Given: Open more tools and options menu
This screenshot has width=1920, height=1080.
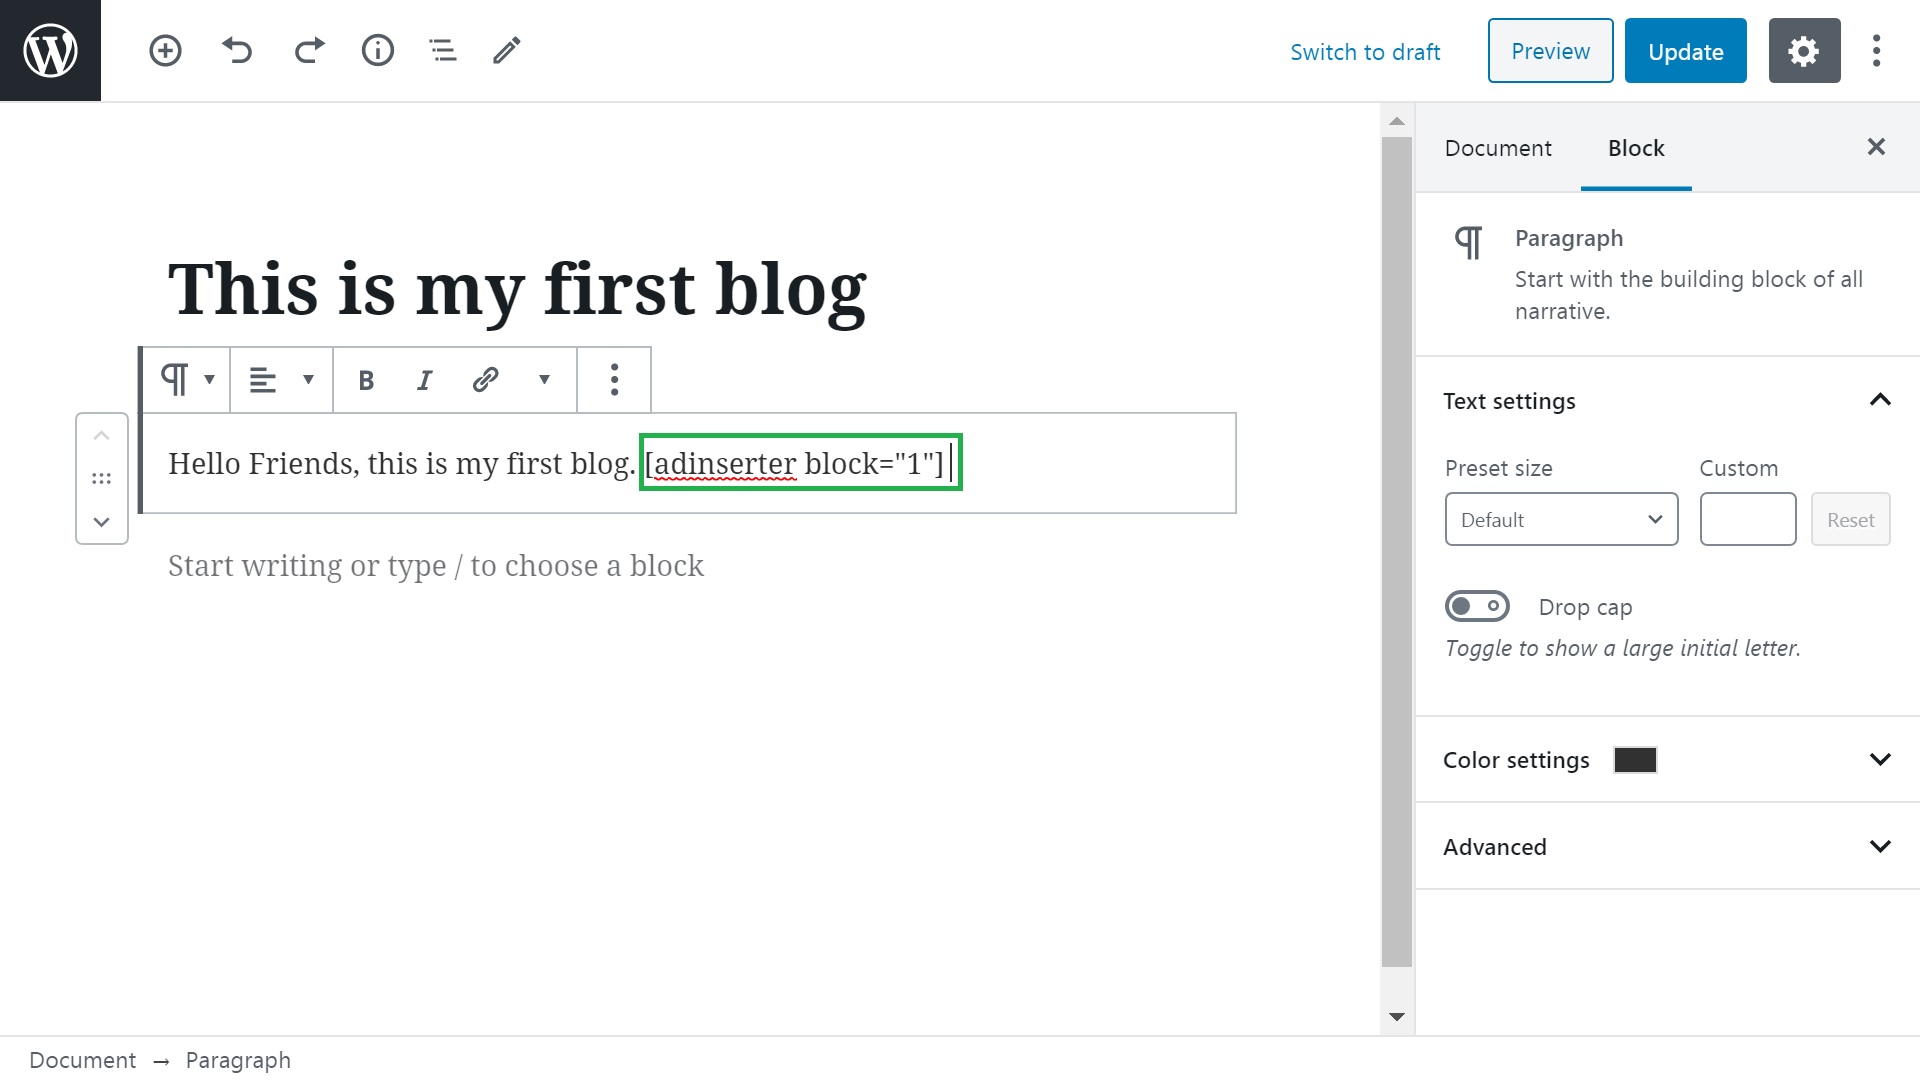Looking at the screenshot, I should tap(1877, 51).
